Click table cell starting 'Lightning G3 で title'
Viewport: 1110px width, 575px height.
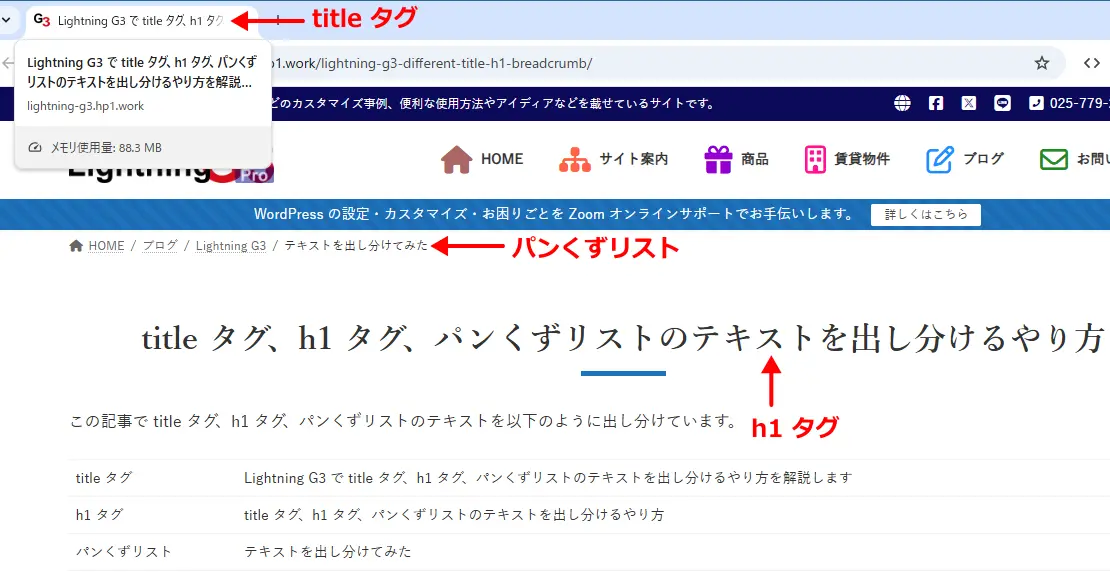[548, 478]
